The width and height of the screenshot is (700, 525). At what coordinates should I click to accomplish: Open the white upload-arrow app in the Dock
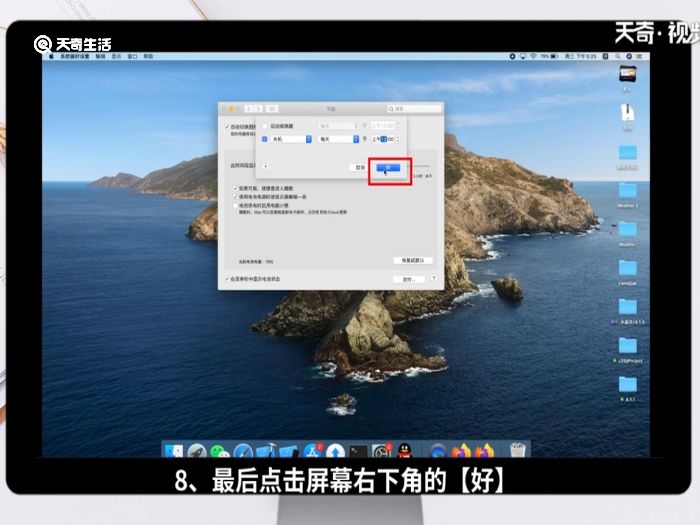pyautogui.click(x=335, y=451)
